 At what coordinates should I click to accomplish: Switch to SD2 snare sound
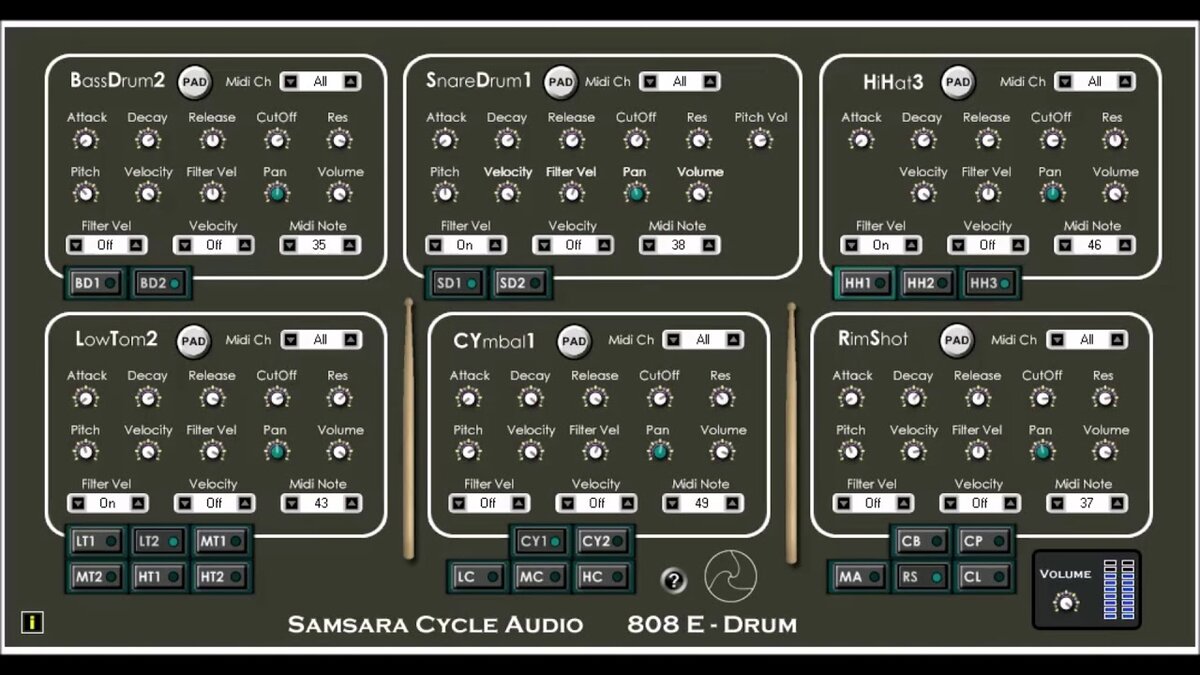[520, 283]
